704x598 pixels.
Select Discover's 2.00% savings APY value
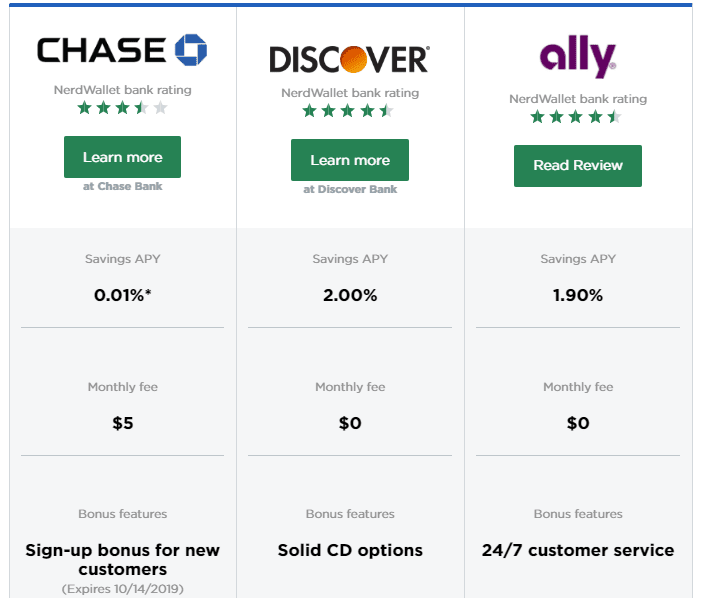pyautogui.click(x=350, y=295)
